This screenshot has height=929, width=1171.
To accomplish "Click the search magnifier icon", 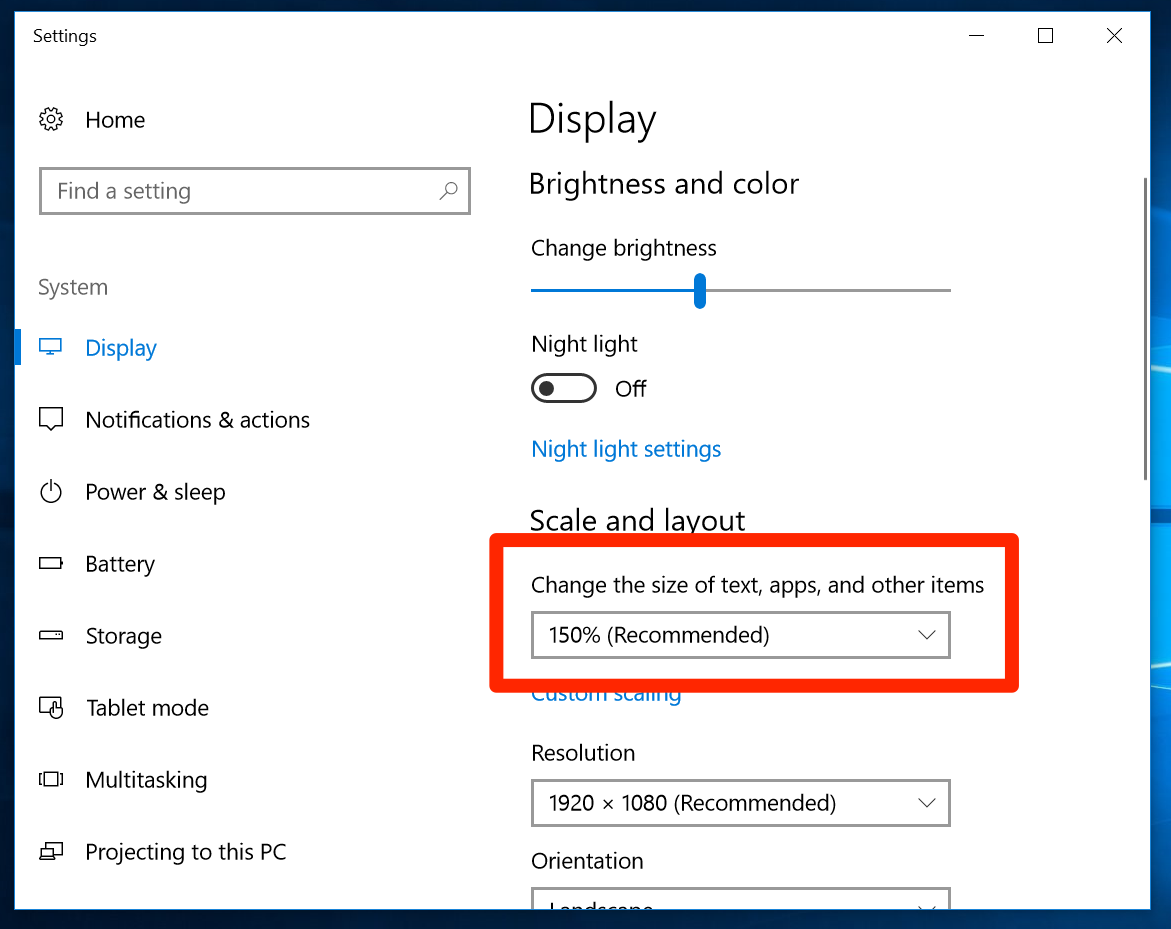I will coord(448,191).
